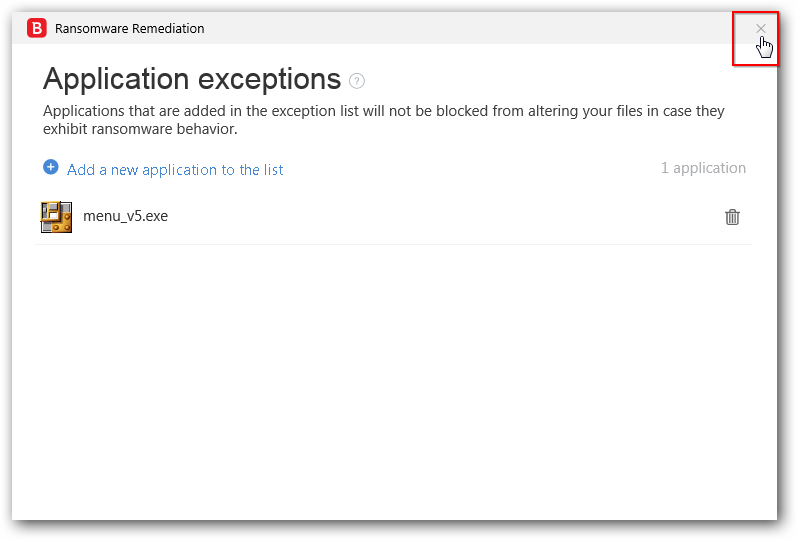Click the Bitdefender logo in the title bar
The image size is (797, 540).
(x=37, y=29)
